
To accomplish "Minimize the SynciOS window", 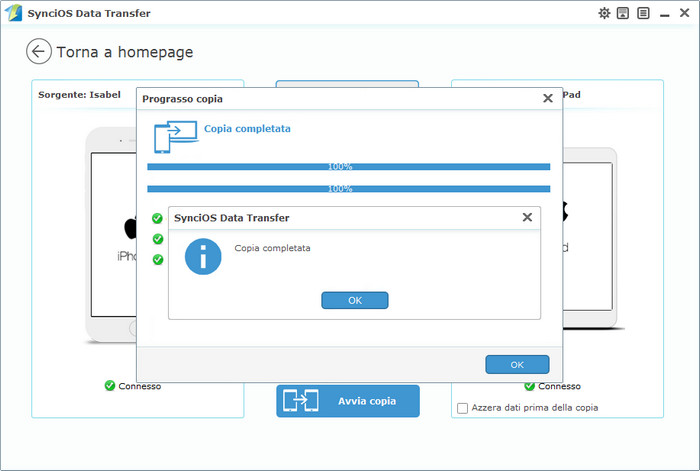I will [x=665, y=15].
